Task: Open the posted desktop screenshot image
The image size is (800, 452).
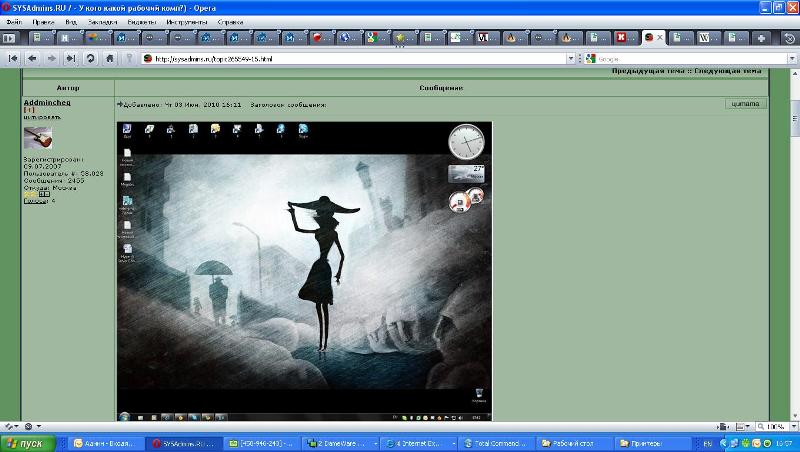Action: tap(304, 271)
